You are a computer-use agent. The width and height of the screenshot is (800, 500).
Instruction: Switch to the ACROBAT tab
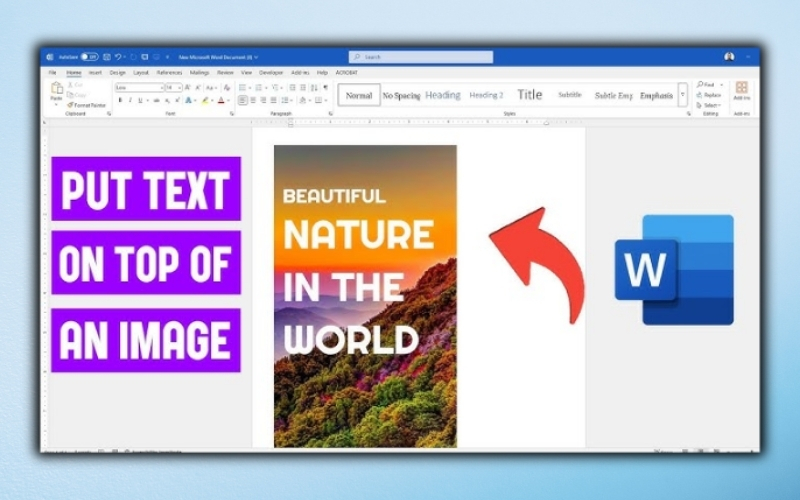coord(347,73)
